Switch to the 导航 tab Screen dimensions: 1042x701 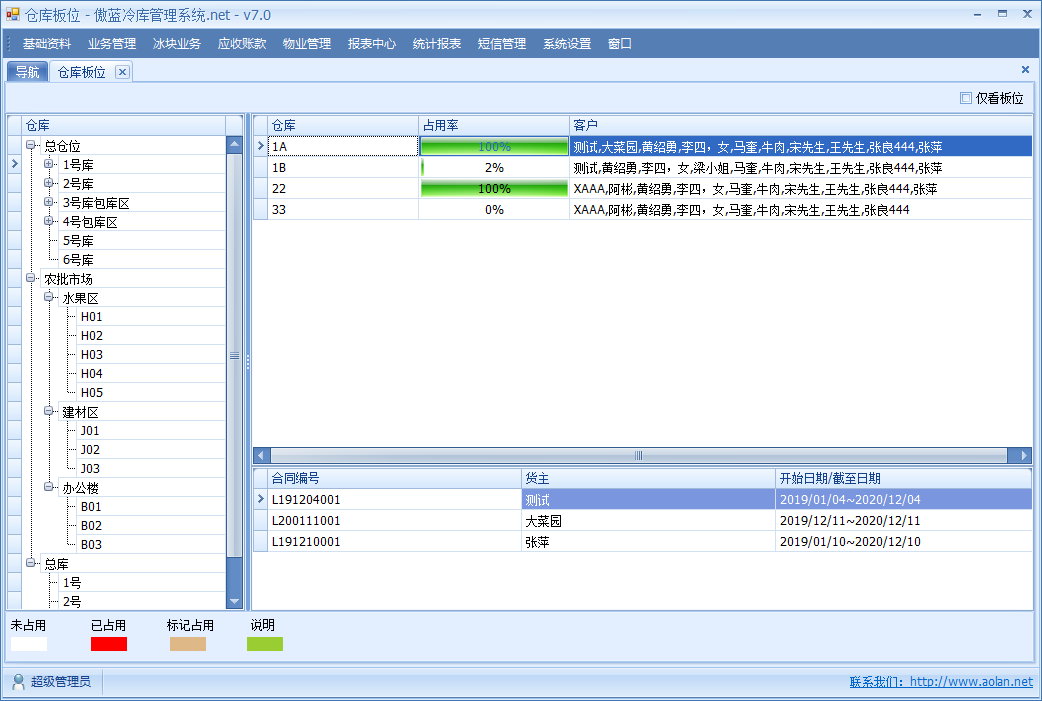(27, 72)
